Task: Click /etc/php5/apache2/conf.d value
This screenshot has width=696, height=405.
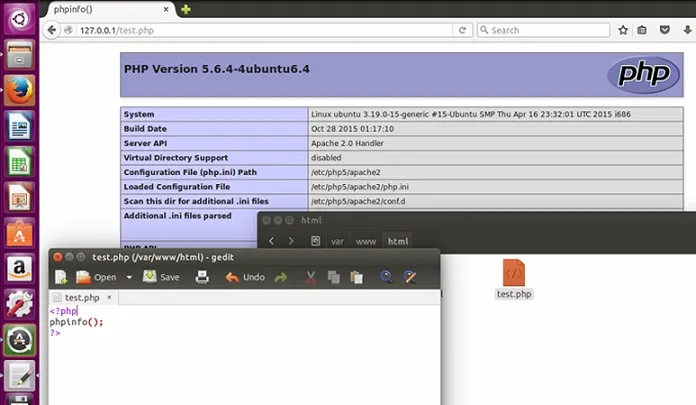Action: [x=358, y=201]
